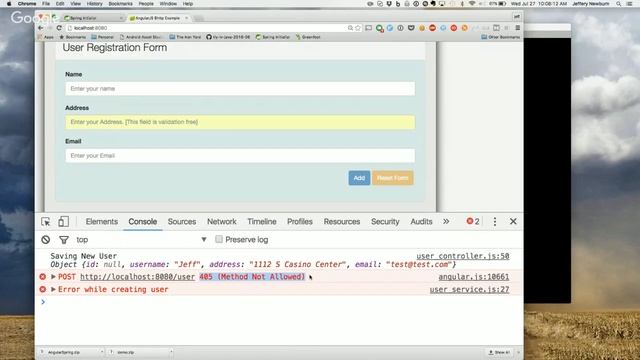The image size is (640, 360).
Task: Switch to the Elements tab
Action: click(x=102, y=221)
